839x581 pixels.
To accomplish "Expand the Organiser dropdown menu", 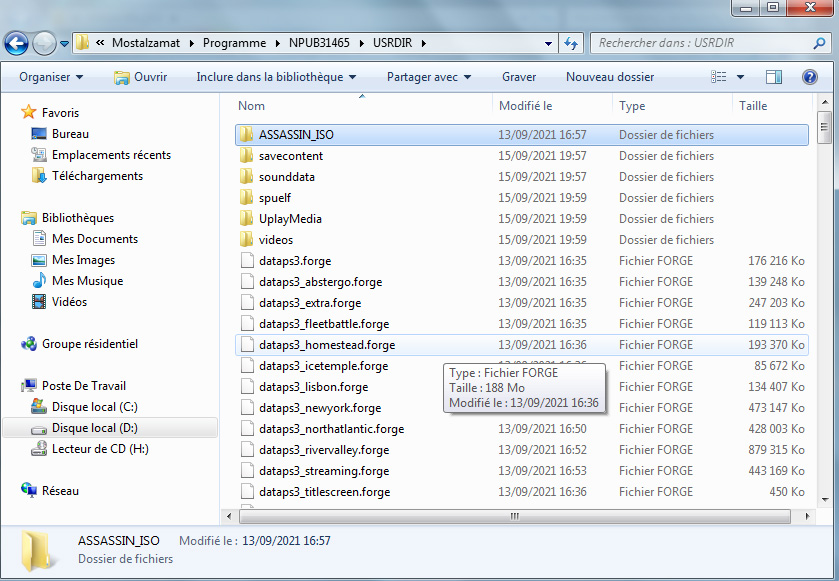I will (50, 77).
